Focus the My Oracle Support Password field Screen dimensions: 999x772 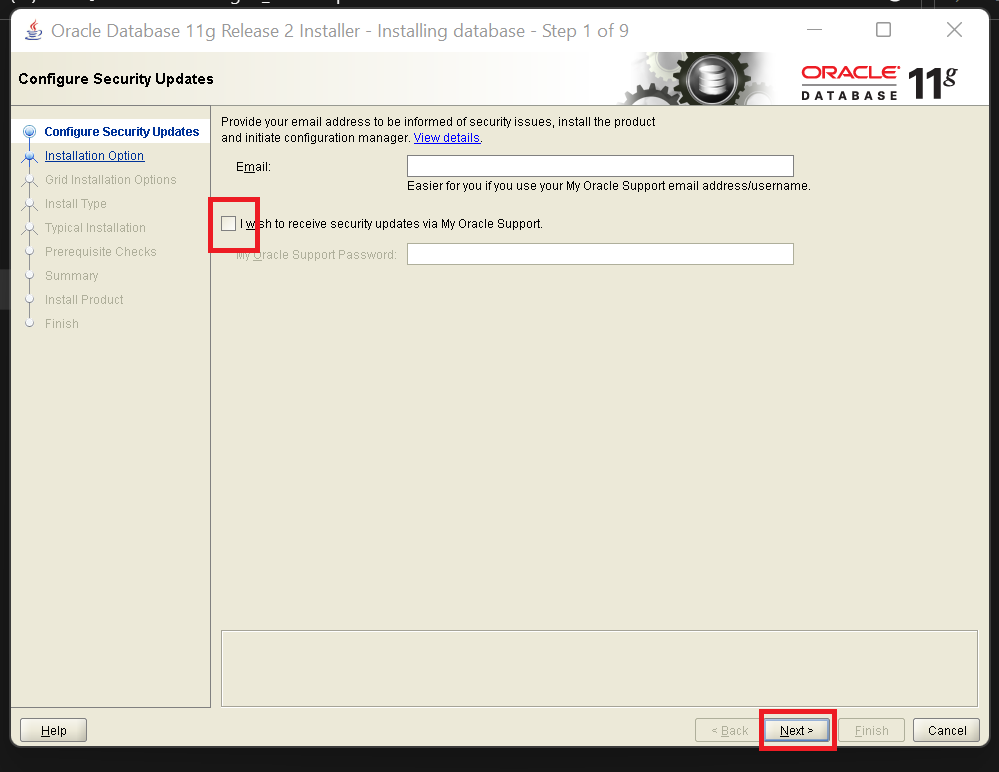(600, 254)
